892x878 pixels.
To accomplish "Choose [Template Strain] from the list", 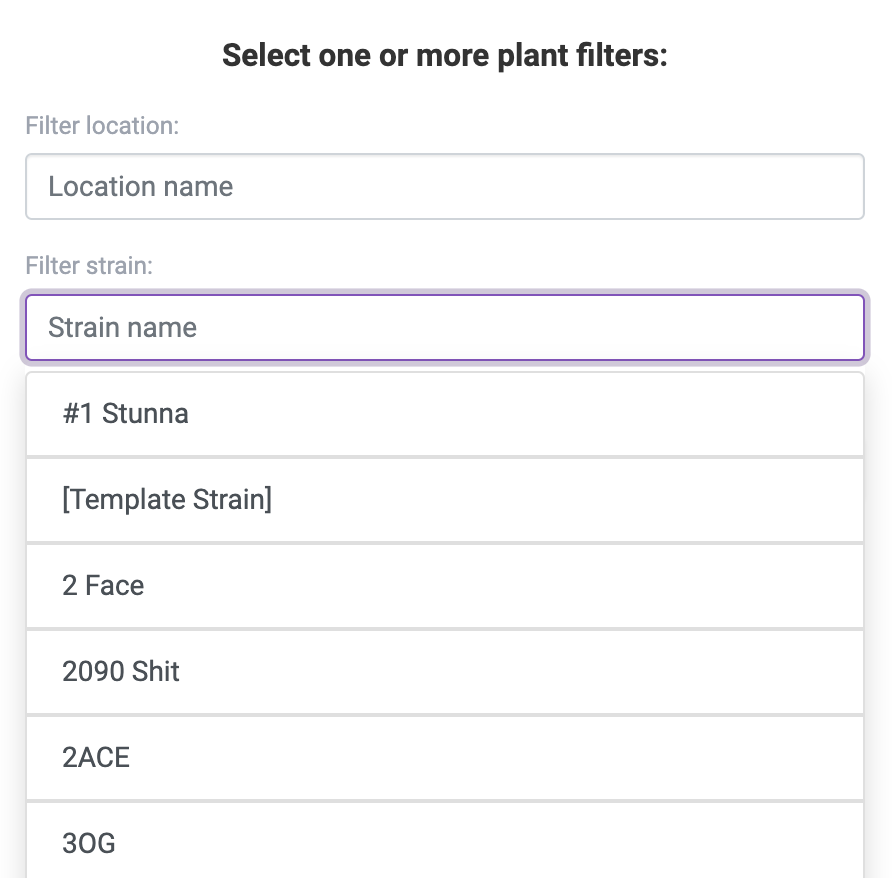I will coord(444,500).
